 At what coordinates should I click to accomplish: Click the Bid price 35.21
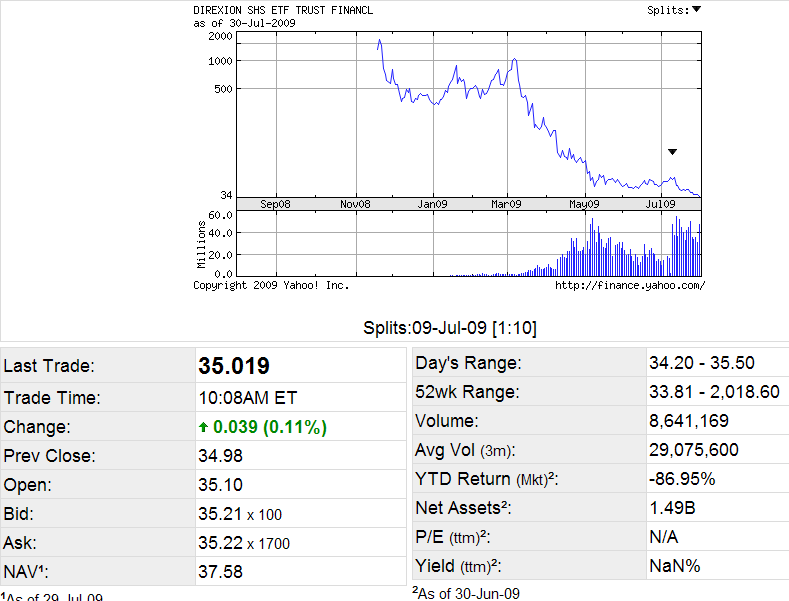coord(220,514)
